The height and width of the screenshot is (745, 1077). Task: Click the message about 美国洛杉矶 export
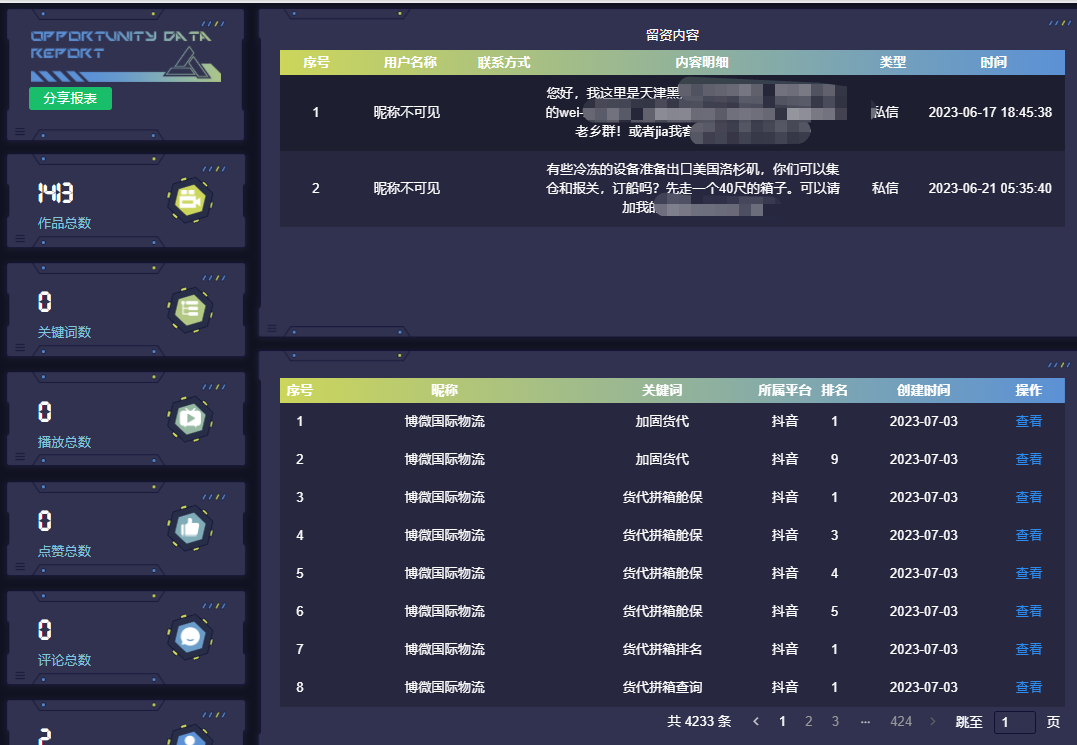point(692,188)
